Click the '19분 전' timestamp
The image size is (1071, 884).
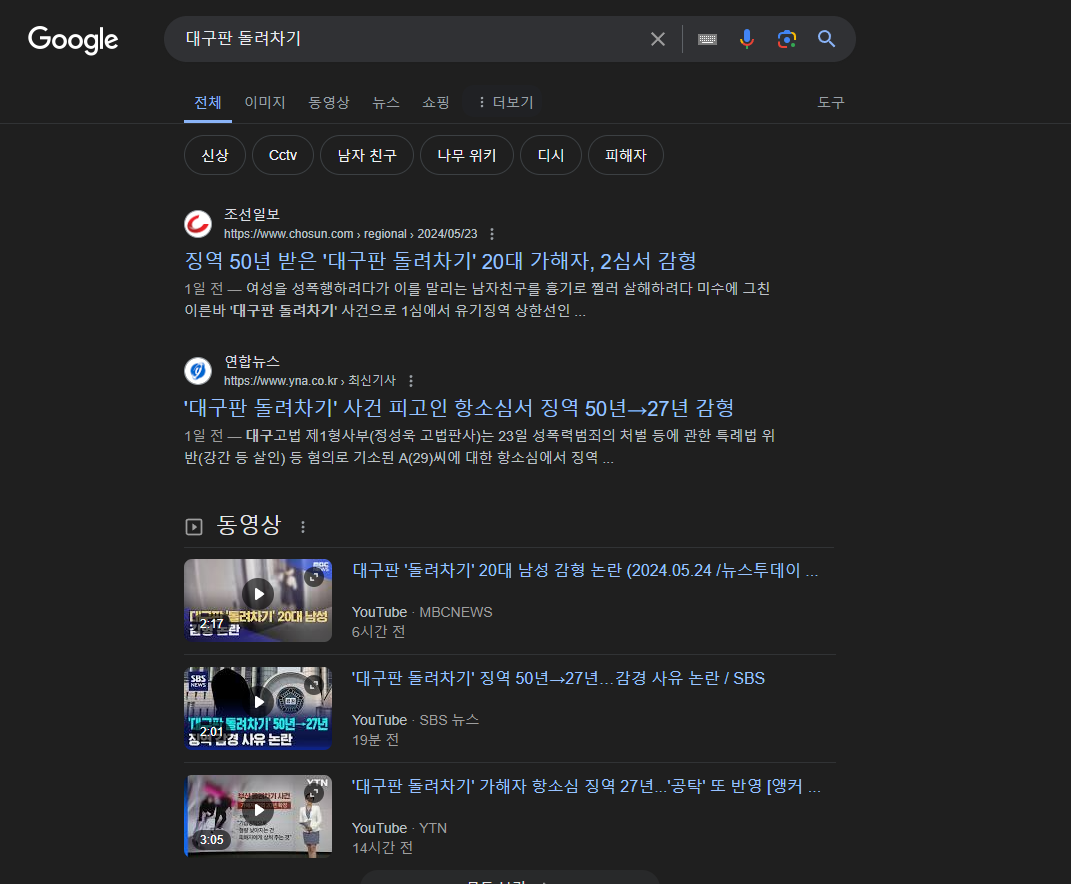(x=375, y=740)
